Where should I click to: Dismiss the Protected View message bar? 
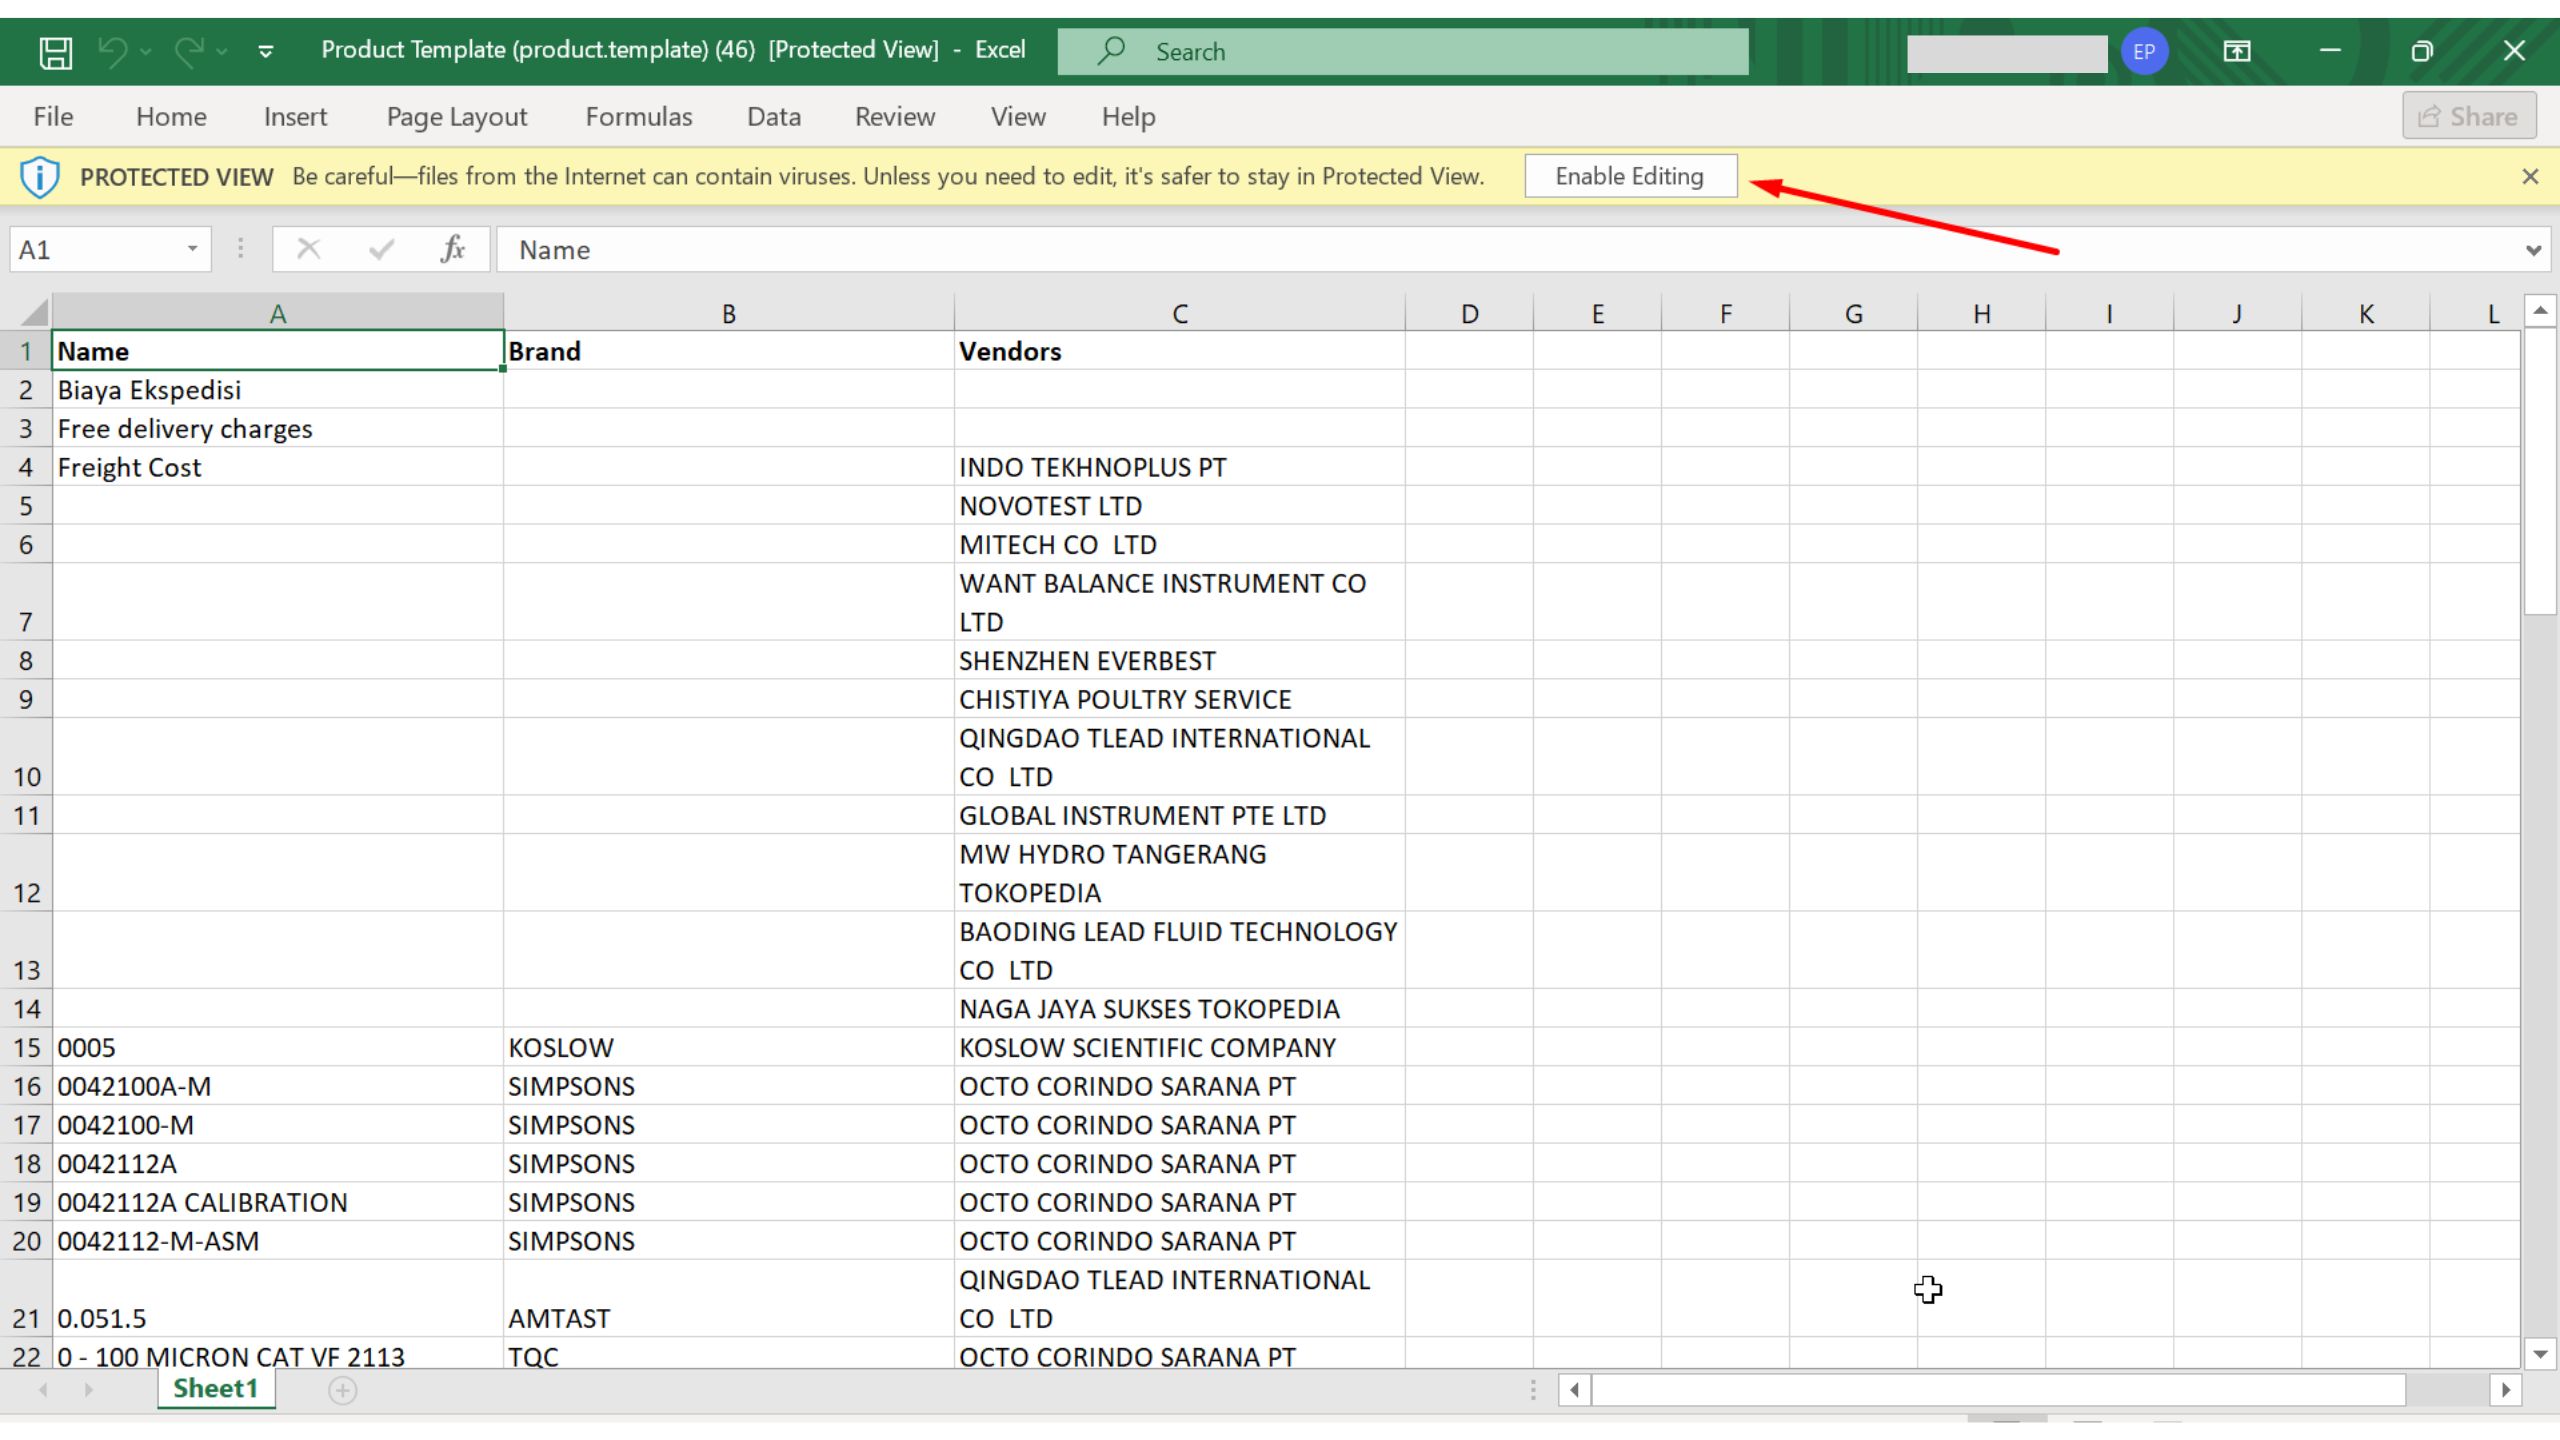click(x=2530, y=177)
